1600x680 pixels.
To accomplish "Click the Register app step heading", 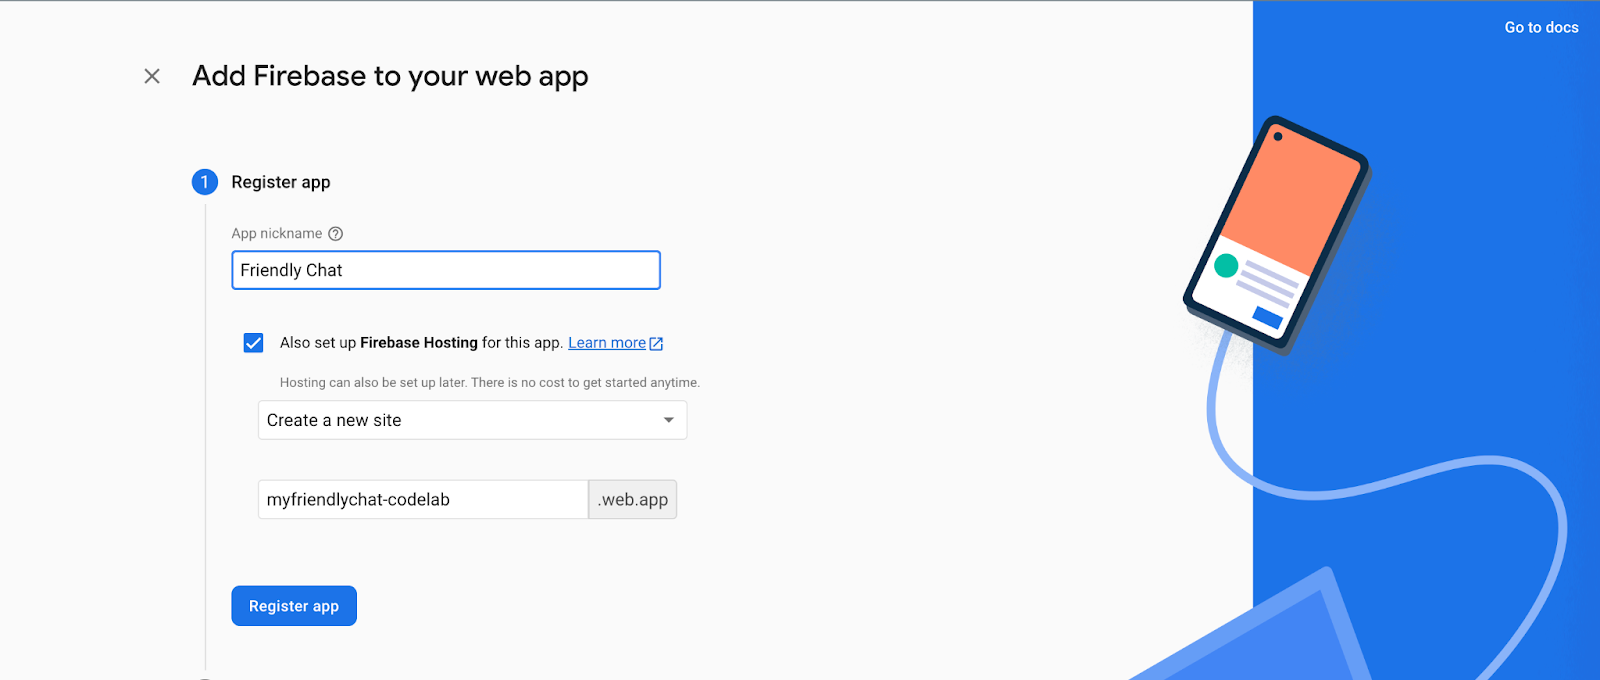I will pos(280,181).
